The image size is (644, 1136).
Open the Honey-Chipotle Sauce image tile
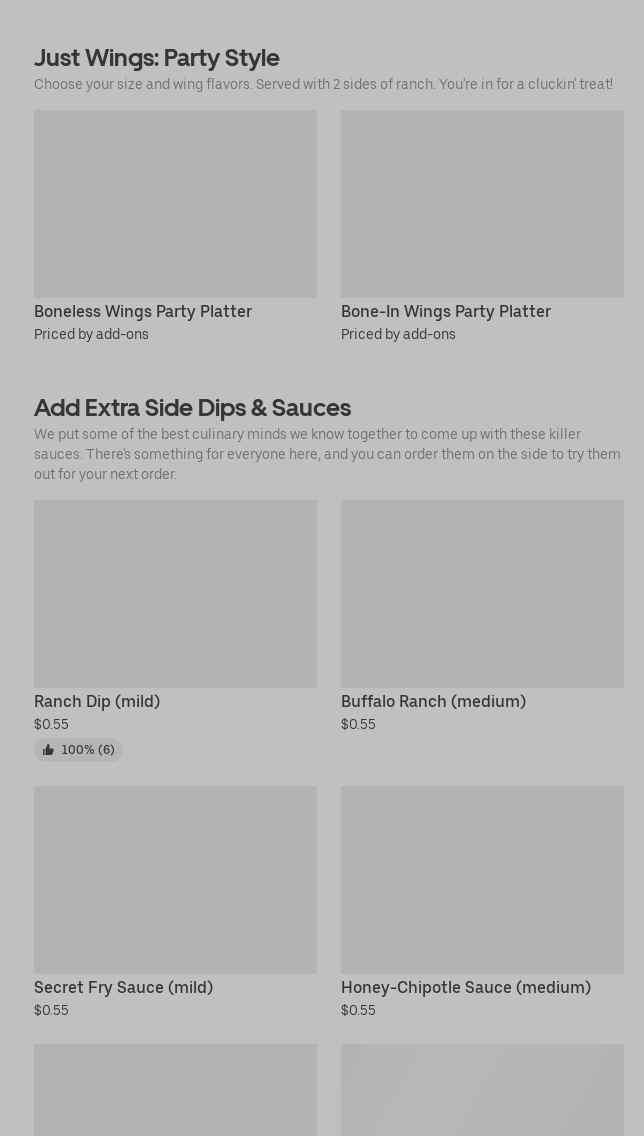click(x=482, y=880)
